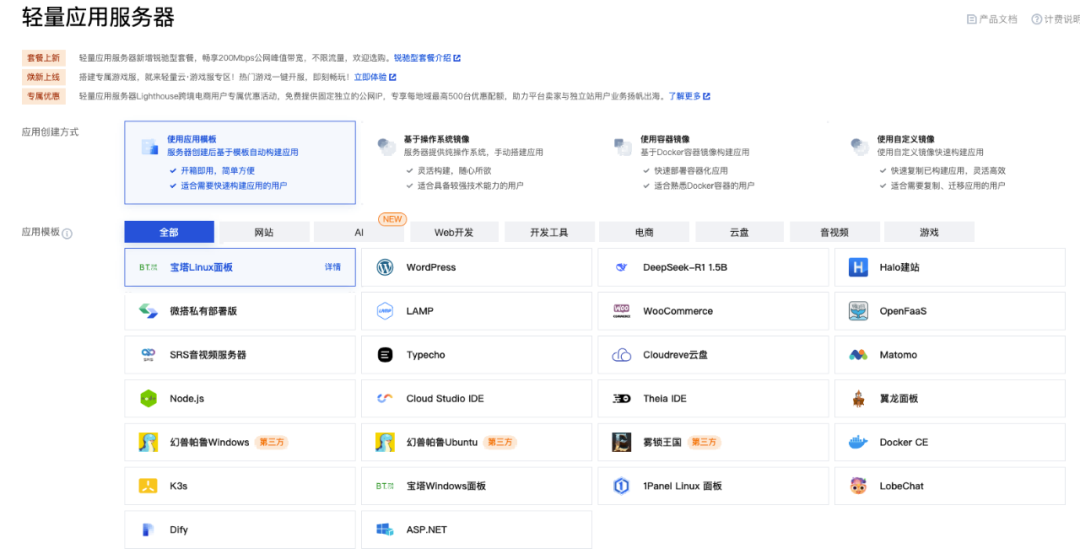Image resolution: width=1080 pixels, height=559 pixels.
Task: Click the Halo建站 blue H icon
Action: click(858, 267)
